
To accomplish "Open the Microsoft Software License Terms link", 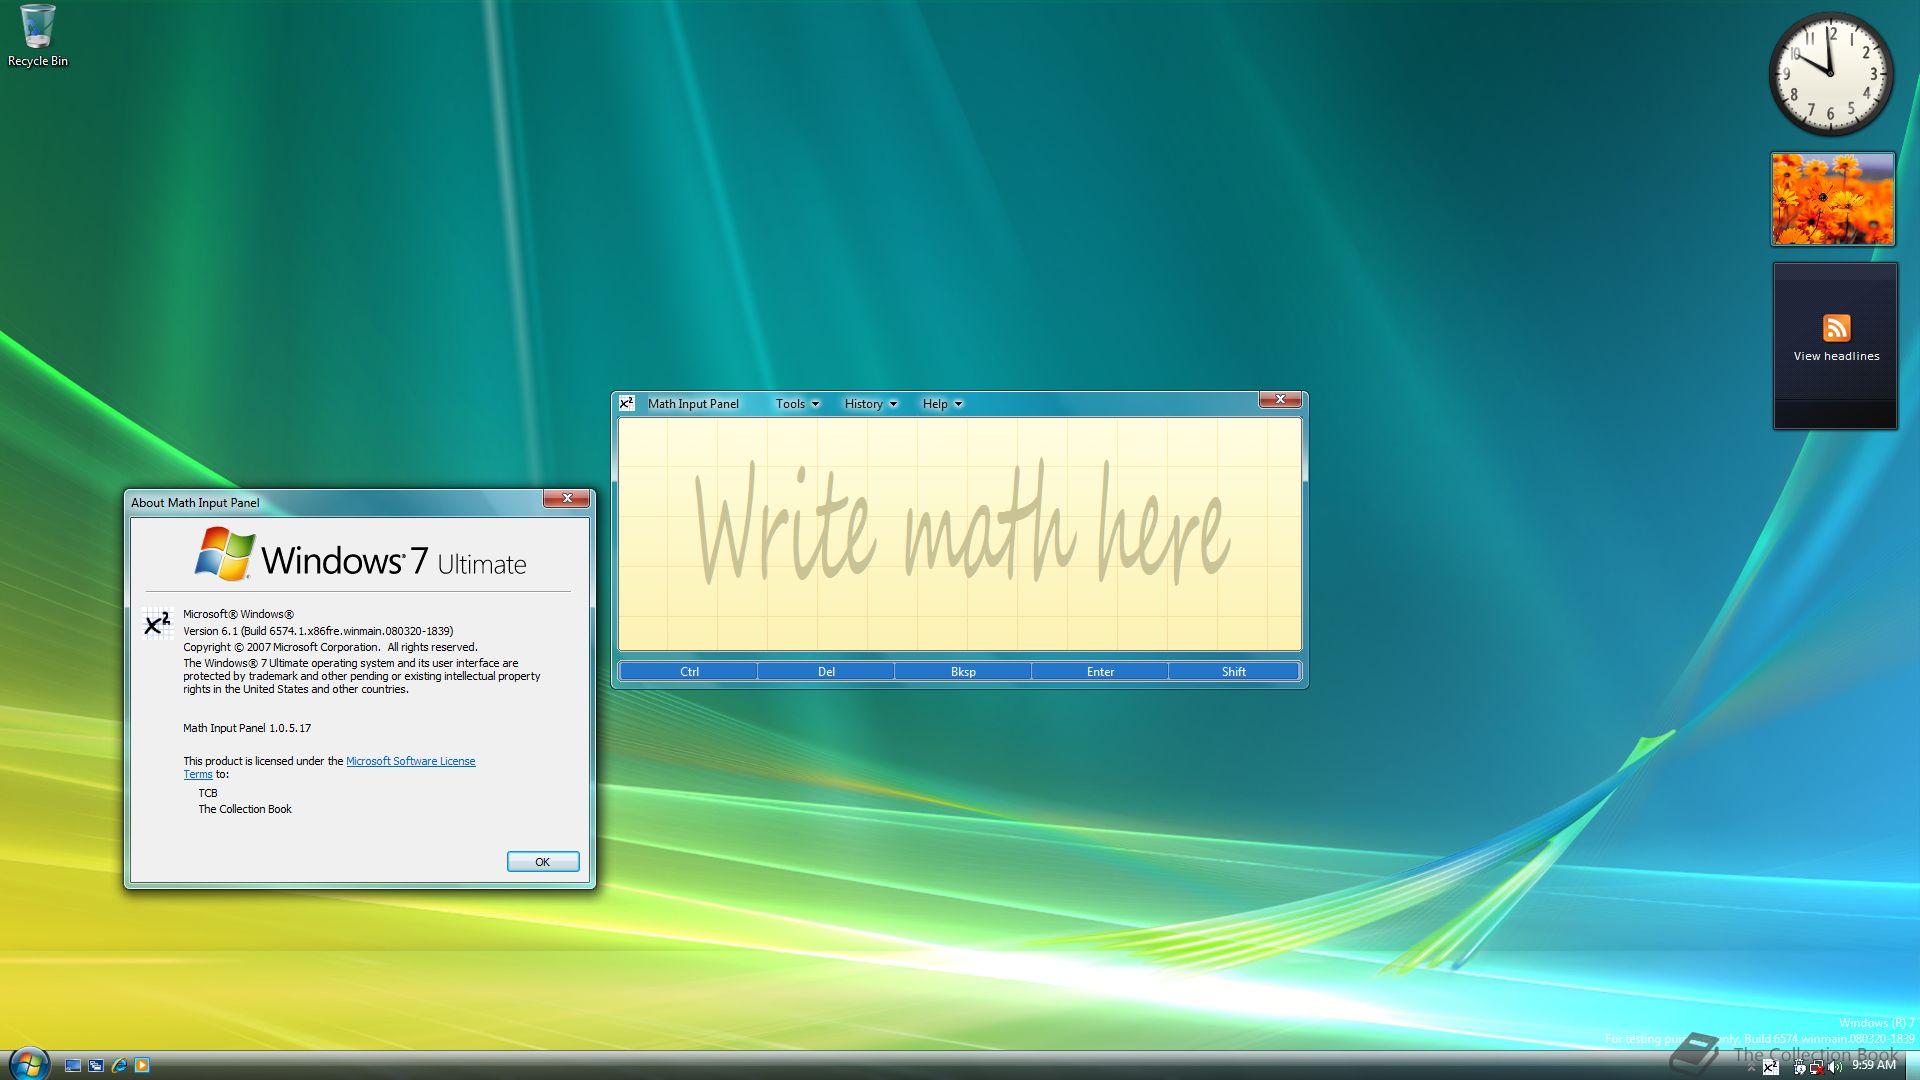I will (411, 761).
